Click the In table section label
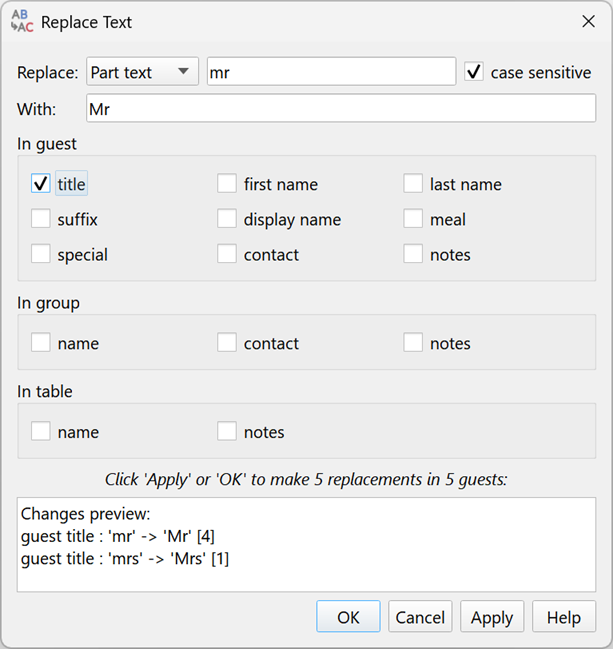This screenshot has width=613, height=649. 45,392
